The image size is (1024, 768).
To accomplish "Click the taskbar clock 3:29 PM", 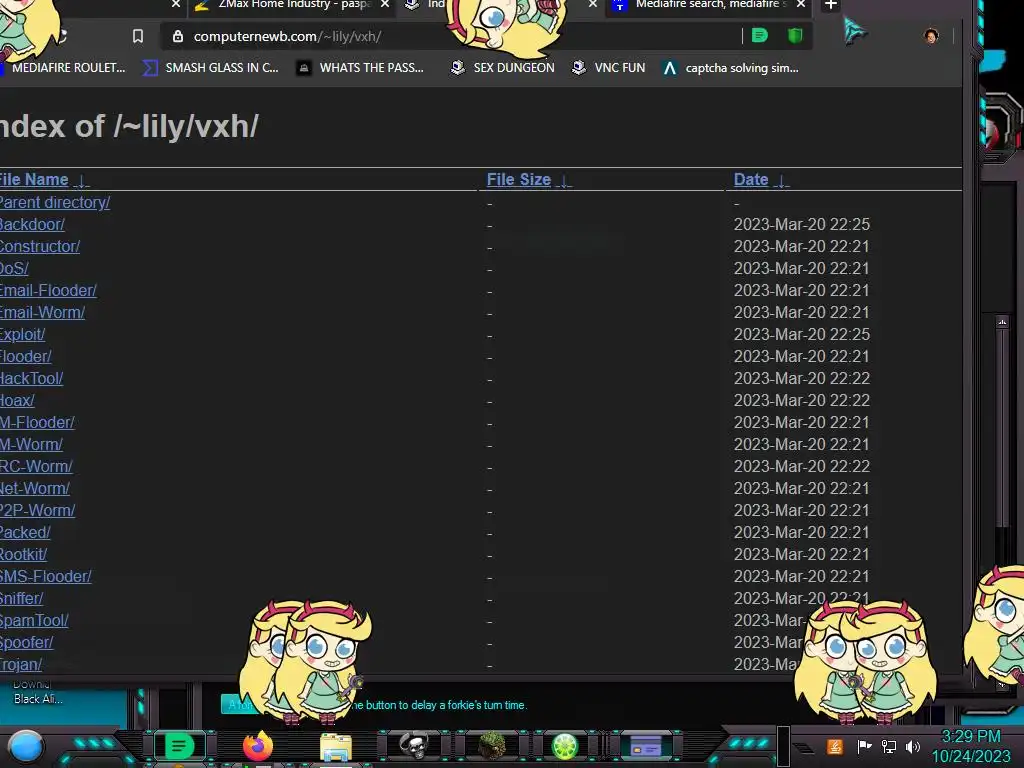I will point(970,737).
